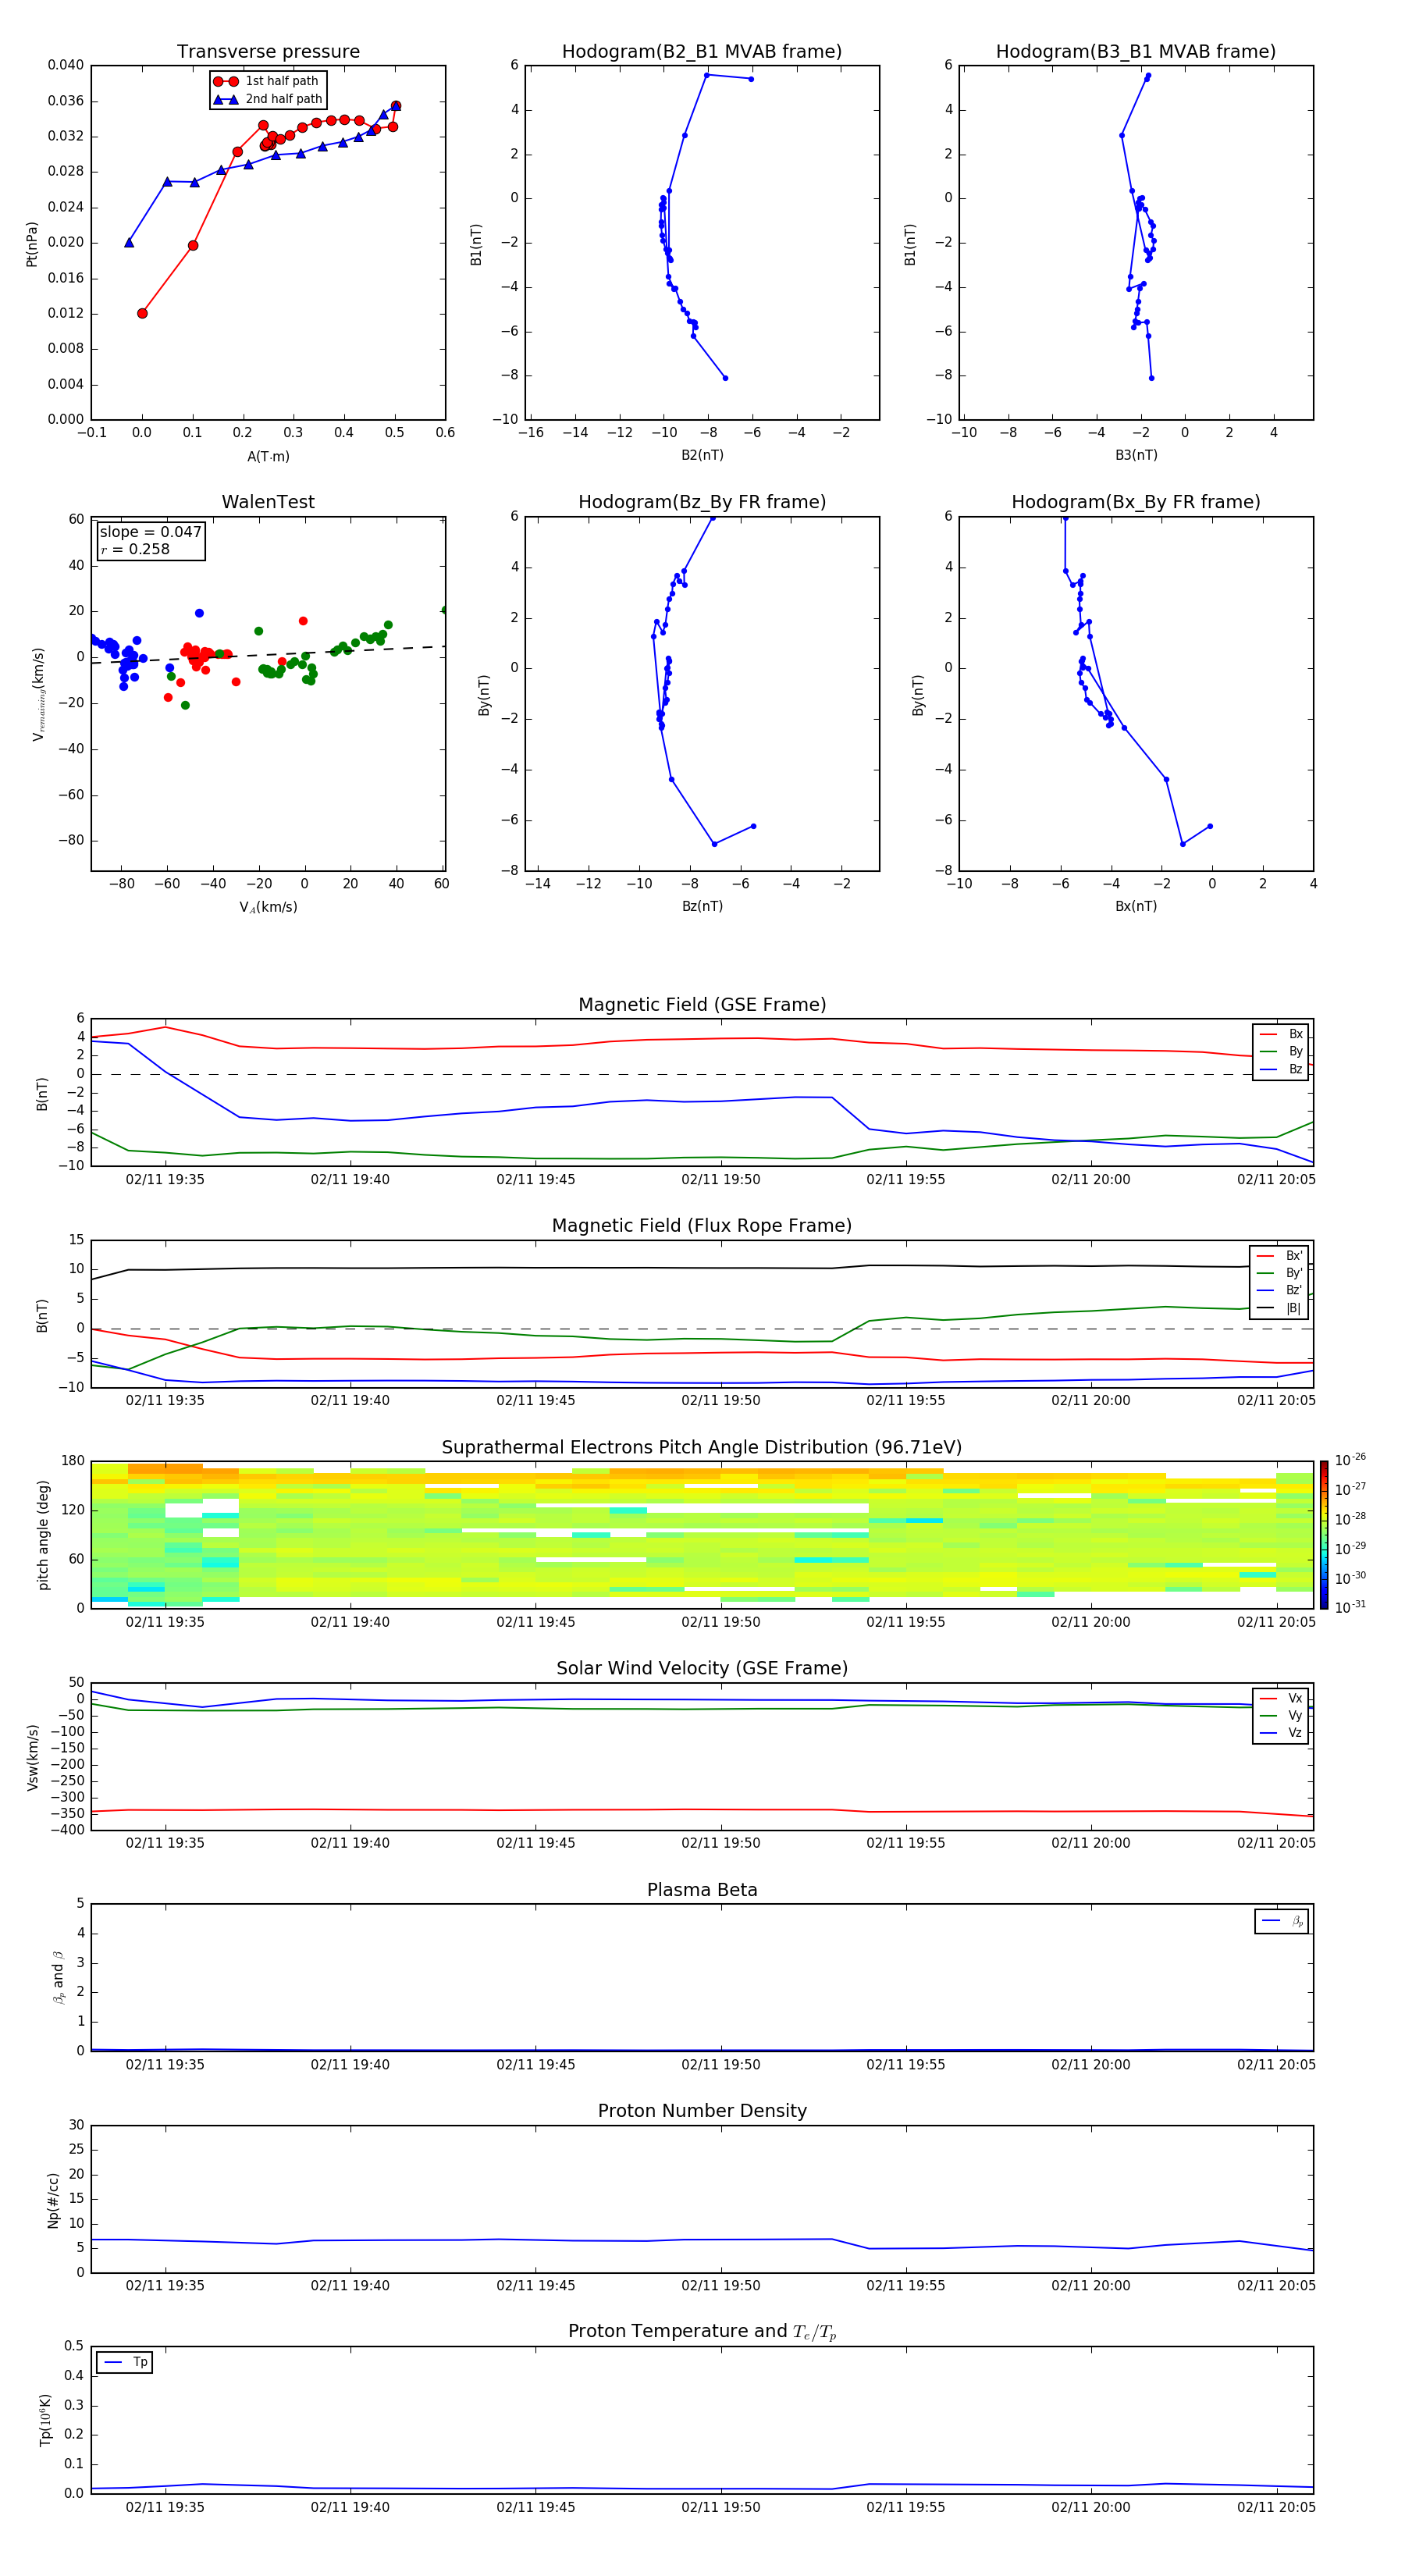Click the 'Tp(10^6K)' y-axis label
Image resolution: width=1405 pixels, height=2576 pixels.
[45, 2420]
